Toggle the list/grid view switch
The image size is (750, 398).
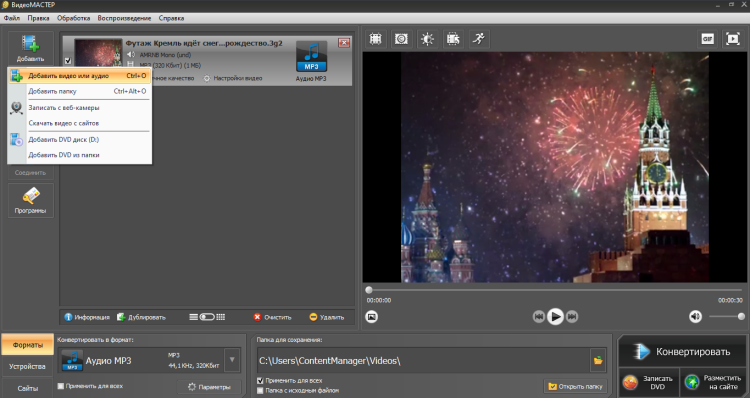[x=207, y=317]
